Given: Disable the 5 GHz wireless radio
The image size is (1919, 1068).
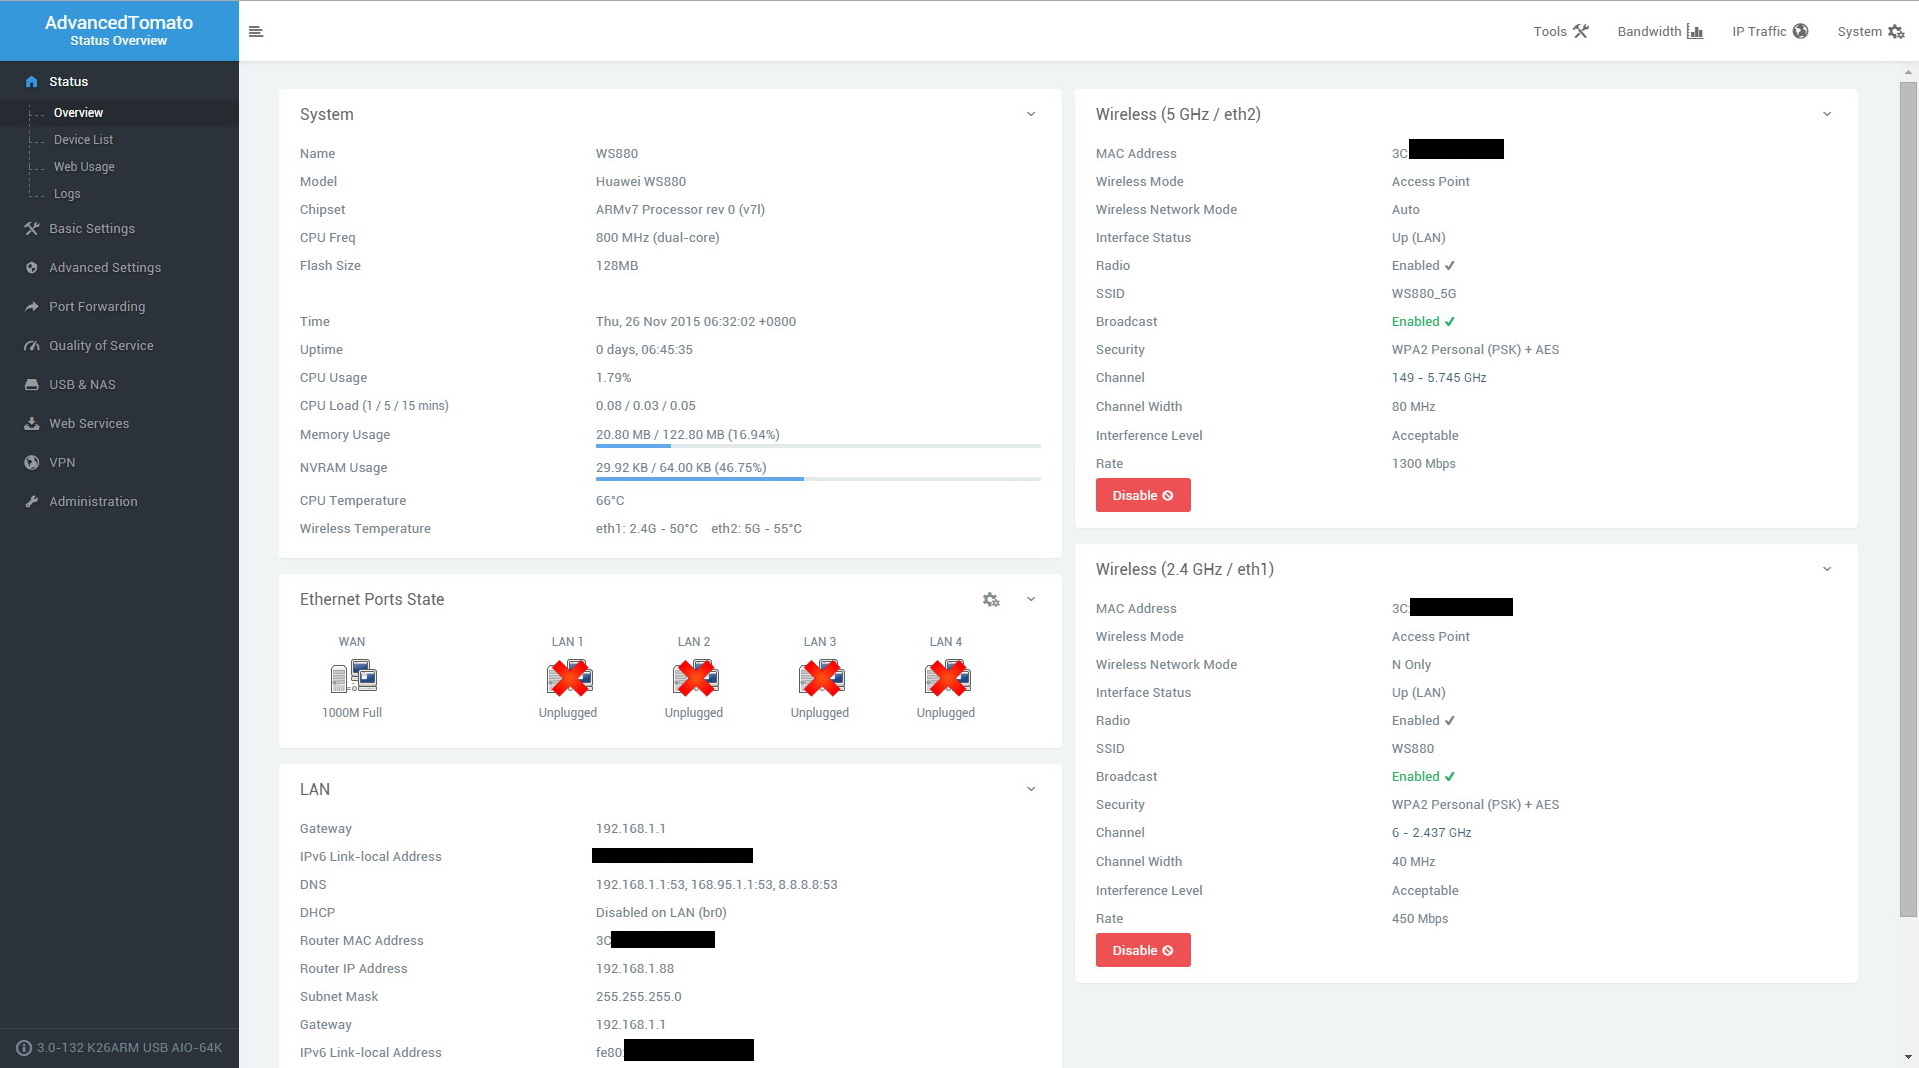Looking at the screenshot, I should point(1143,495).
